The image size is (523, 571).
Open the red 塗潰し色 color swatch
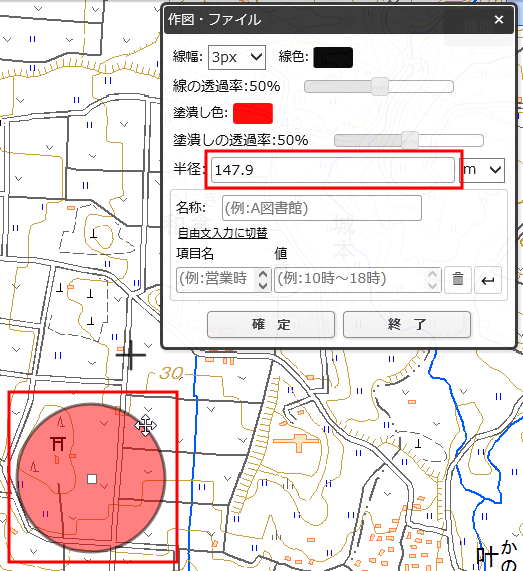pos(253,114)
